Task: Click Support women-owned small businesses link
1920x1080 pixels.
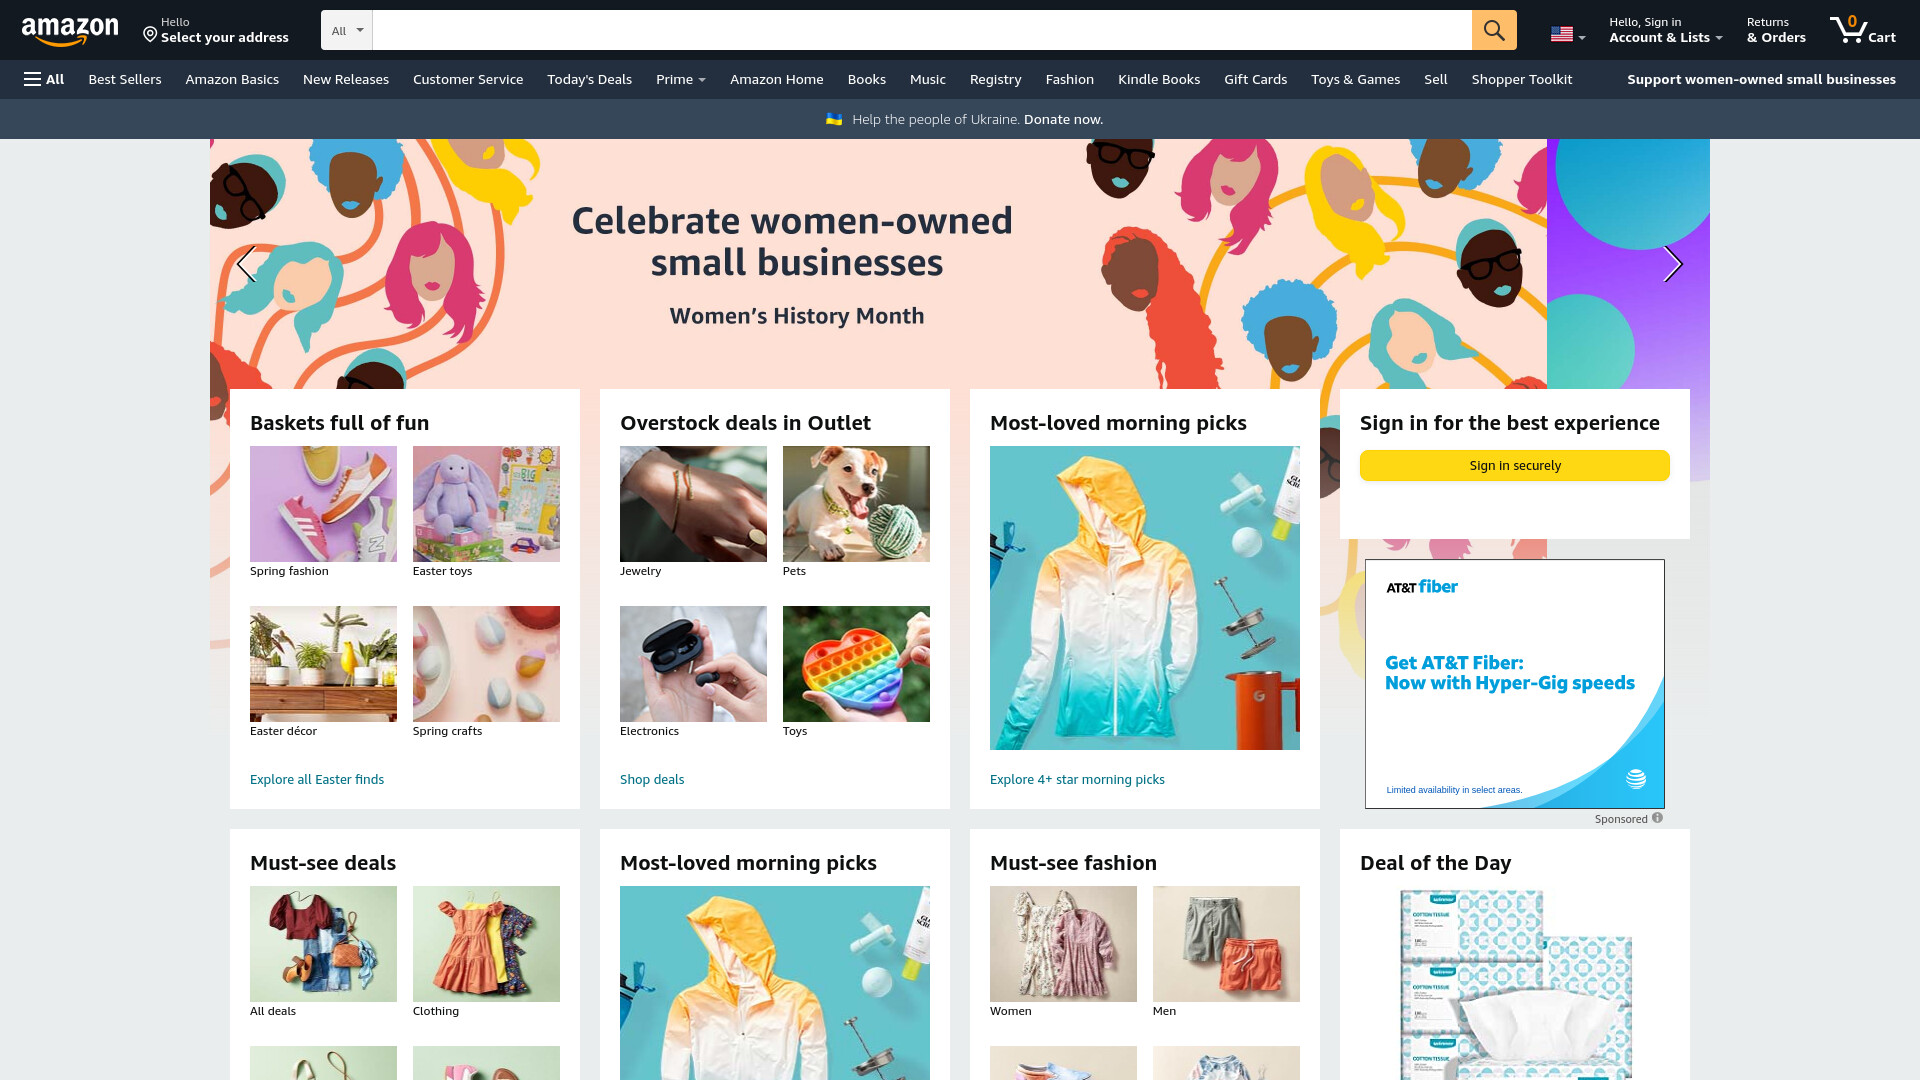Action: pos(1761,79)
